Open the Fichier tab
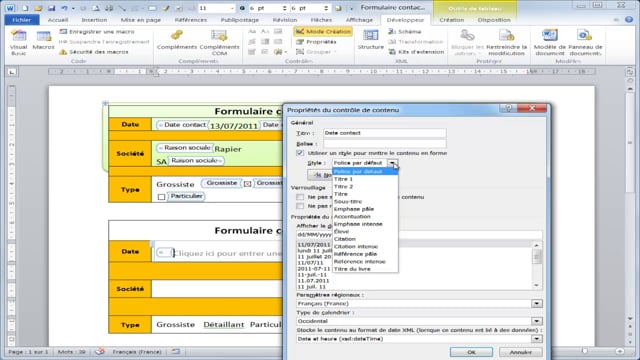Viewport: 640px width, 360px height. [x=22, y=20]
